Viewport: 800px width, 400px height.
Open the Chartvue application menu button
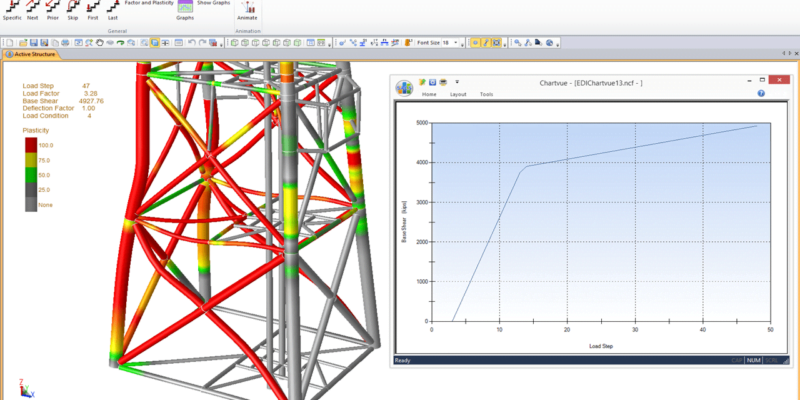[x=404, y=87]
